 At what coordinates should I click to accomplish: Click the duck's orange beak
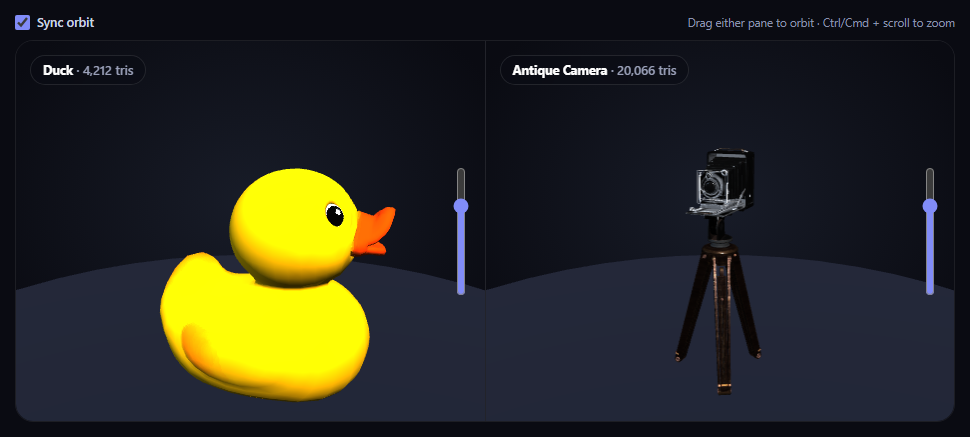[x=373, y=231]
